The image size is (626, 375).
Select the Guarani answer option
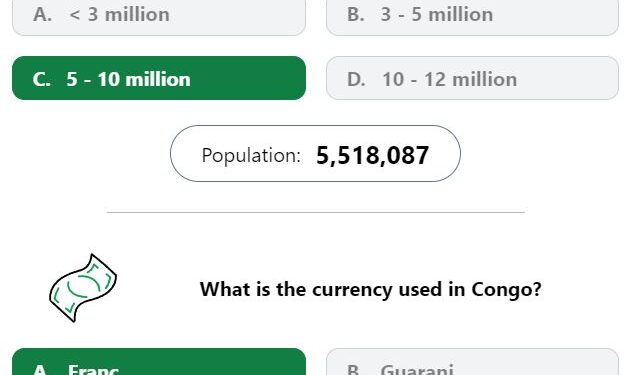click(x=472, y=362)
